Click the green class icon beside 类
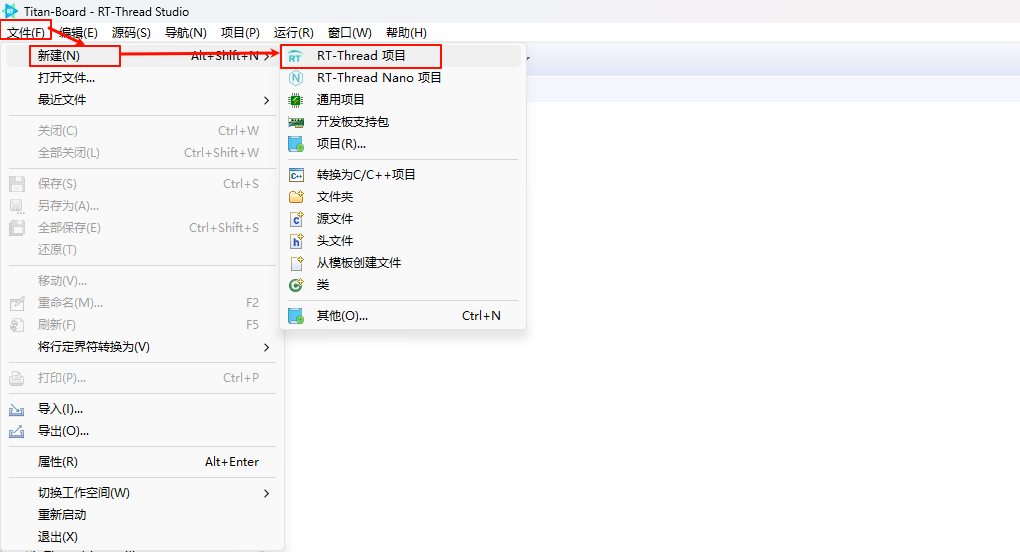Screen dimensions: 1020x552 tap(295, 285)
